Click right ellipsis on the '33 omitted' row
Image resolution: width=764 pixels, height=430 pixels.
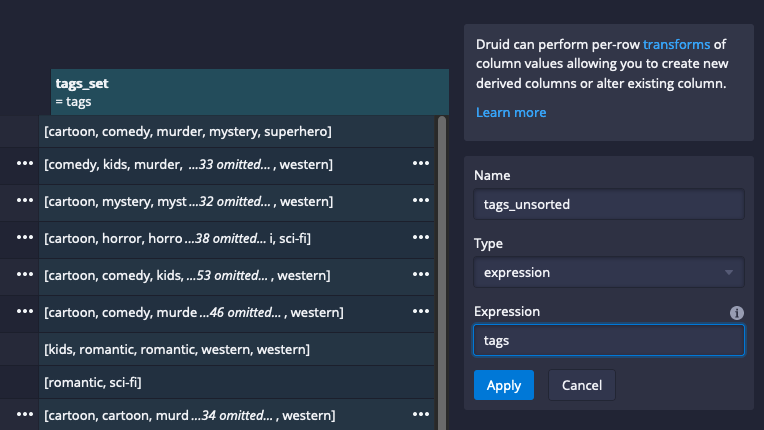tap(421, 164)
